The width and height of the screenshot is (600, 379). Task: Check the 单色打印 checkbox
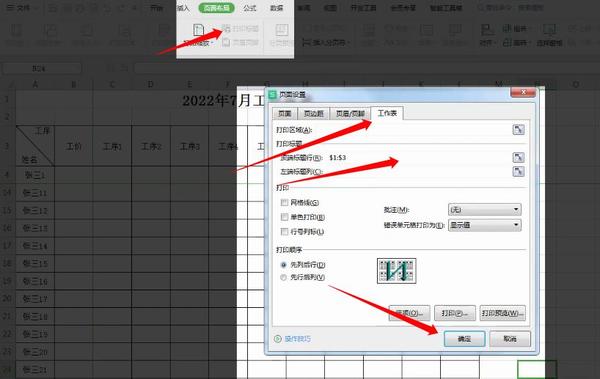point(284,217)
